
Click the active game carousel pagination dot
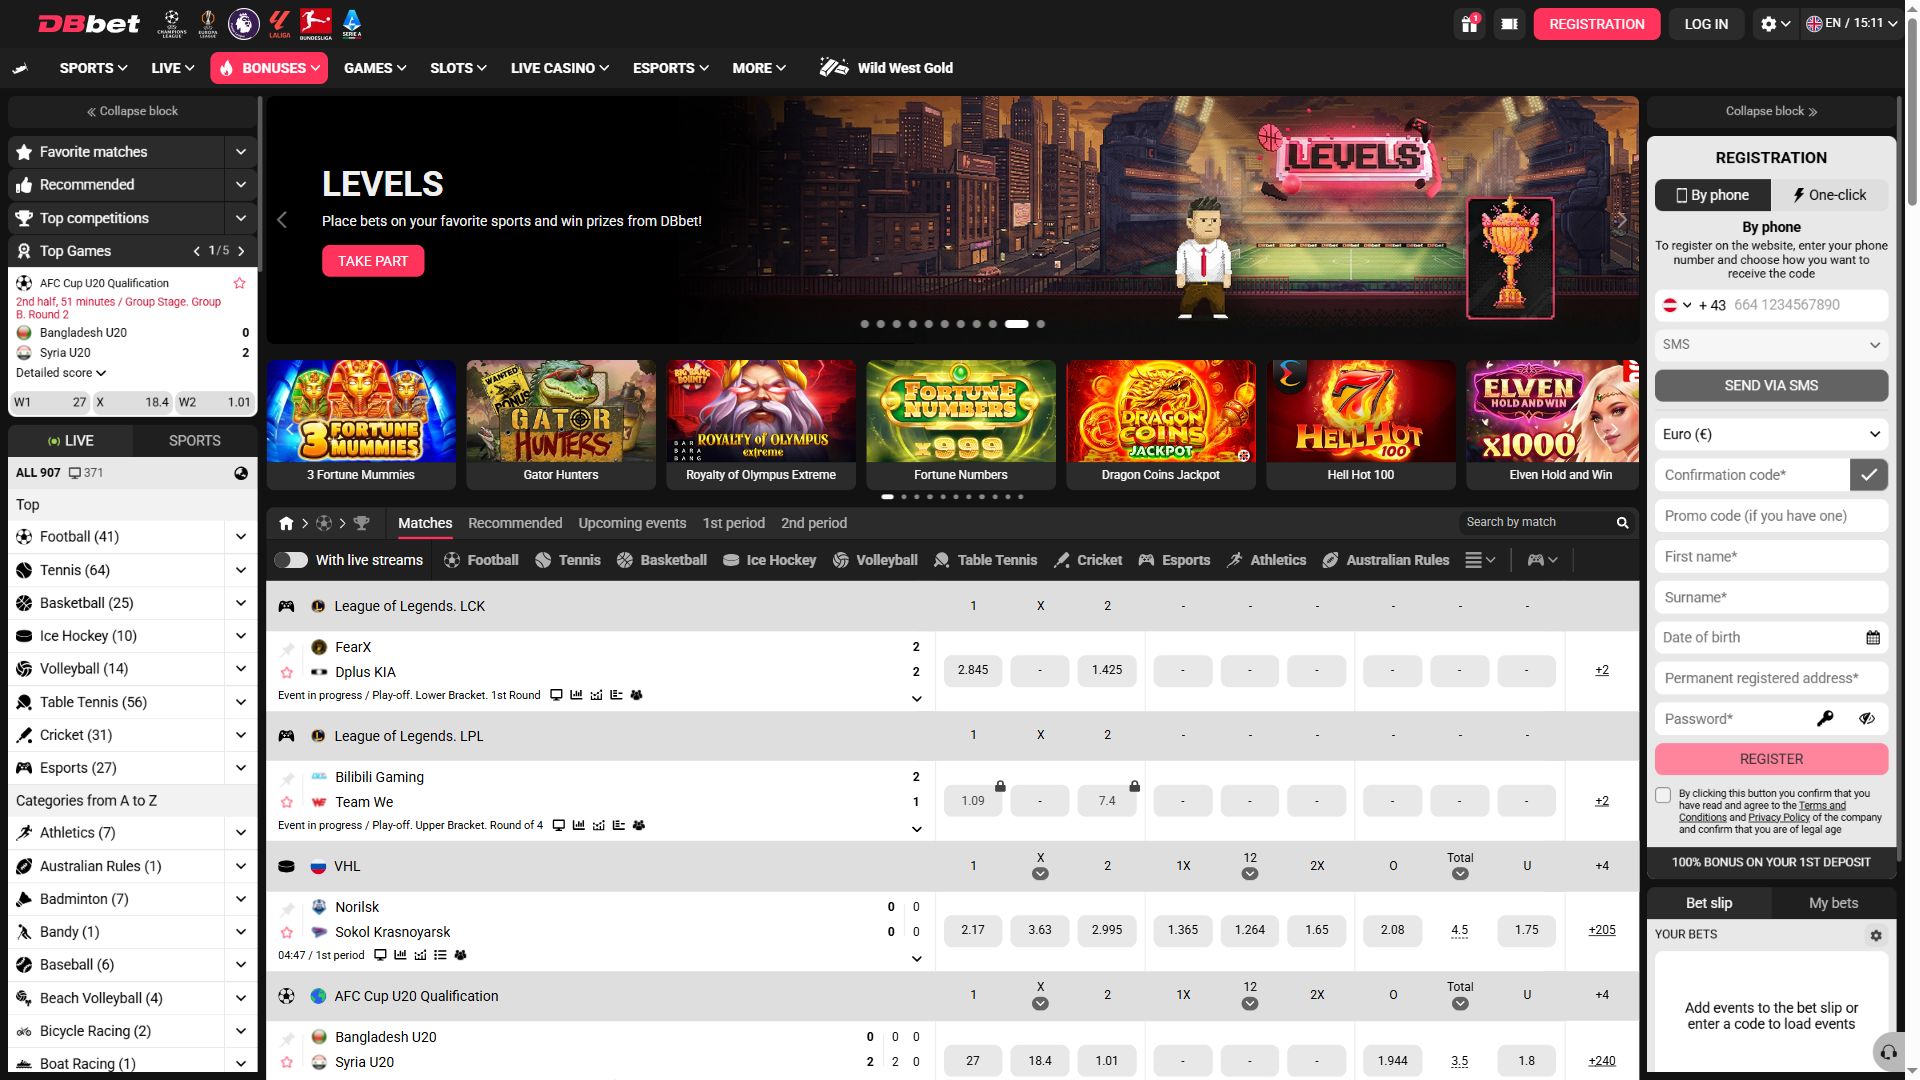click(x=887, y=497)
